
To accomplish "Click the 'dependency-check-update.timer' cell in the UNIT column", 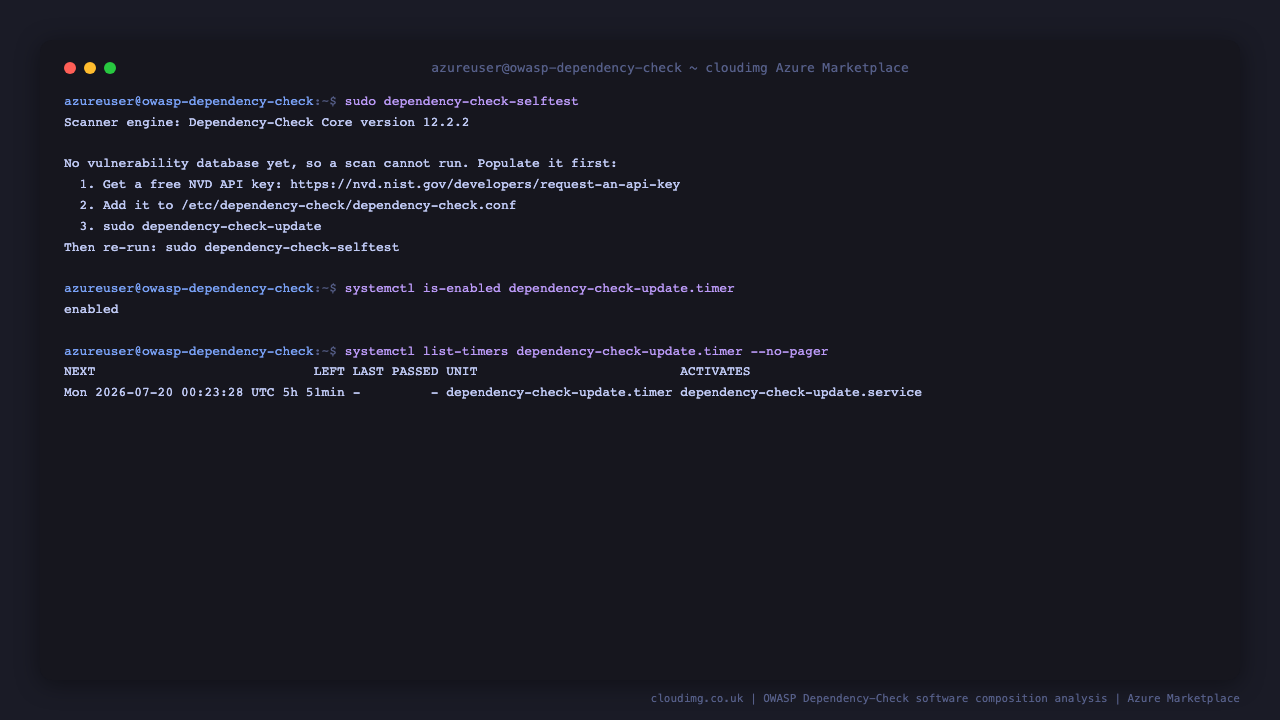I will [559, 393].
